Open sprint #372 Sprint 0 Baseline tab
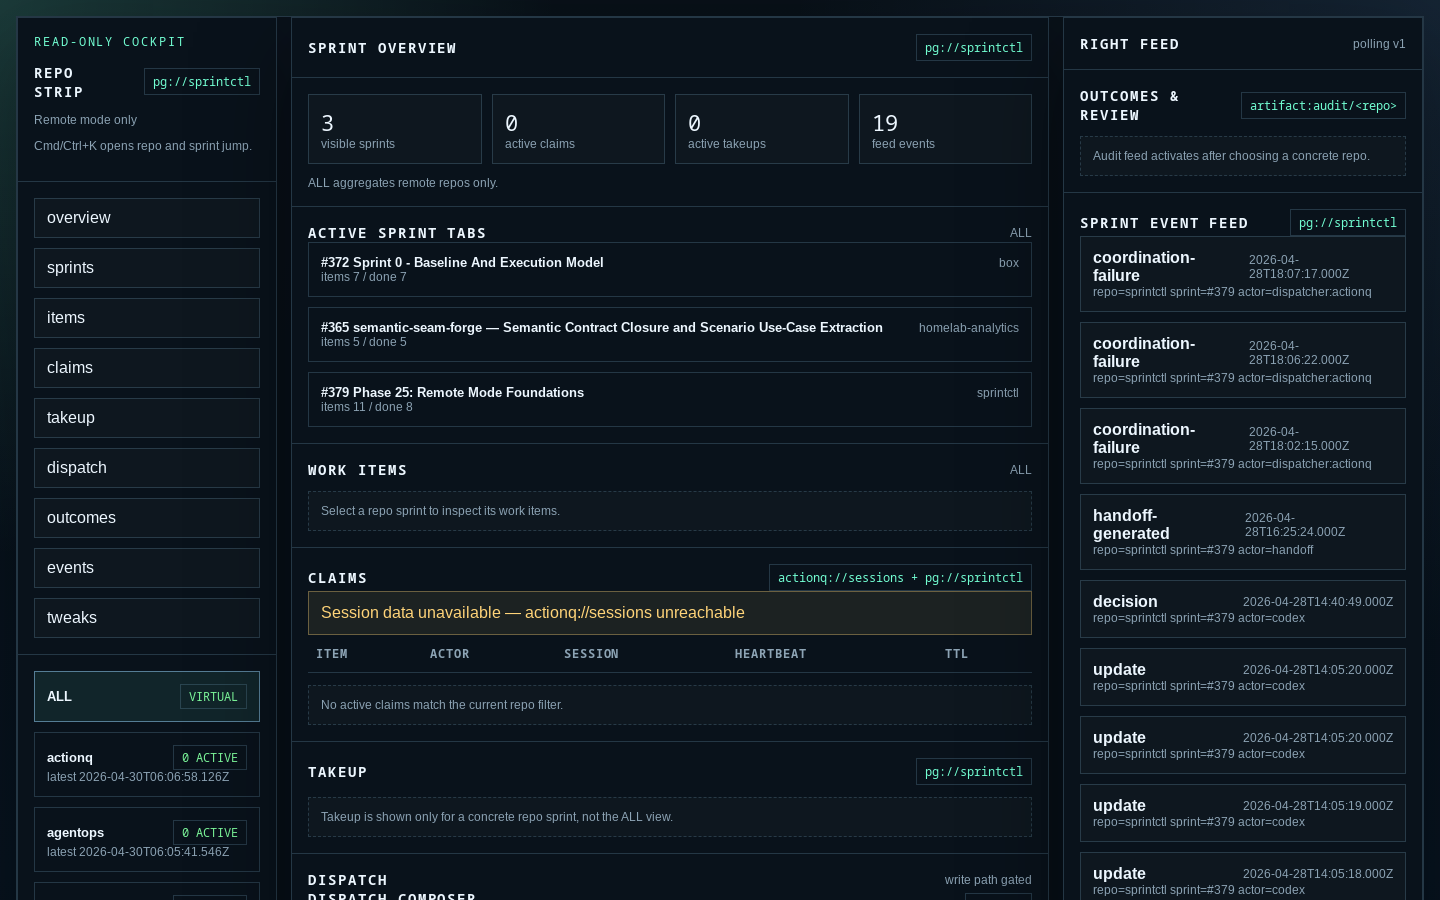 coord(670,269)
